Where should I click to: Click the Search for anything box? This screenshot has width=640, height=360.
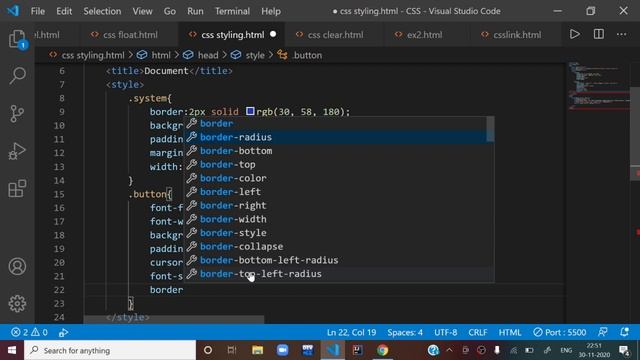(110, 350)
